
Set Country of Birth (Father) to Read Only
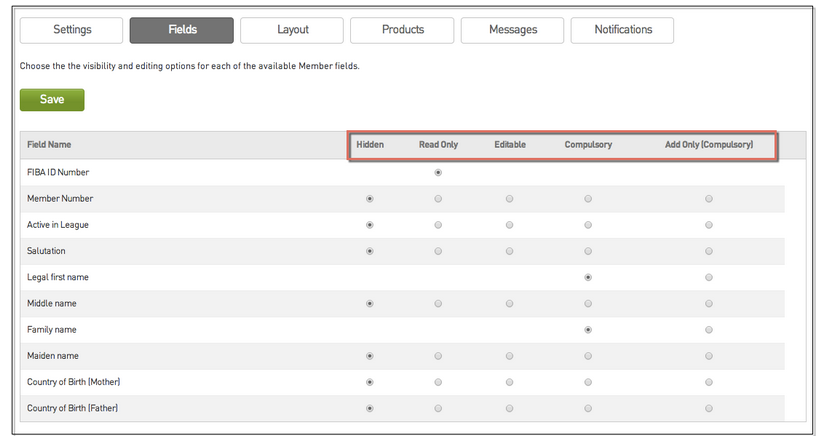[438, 408]
